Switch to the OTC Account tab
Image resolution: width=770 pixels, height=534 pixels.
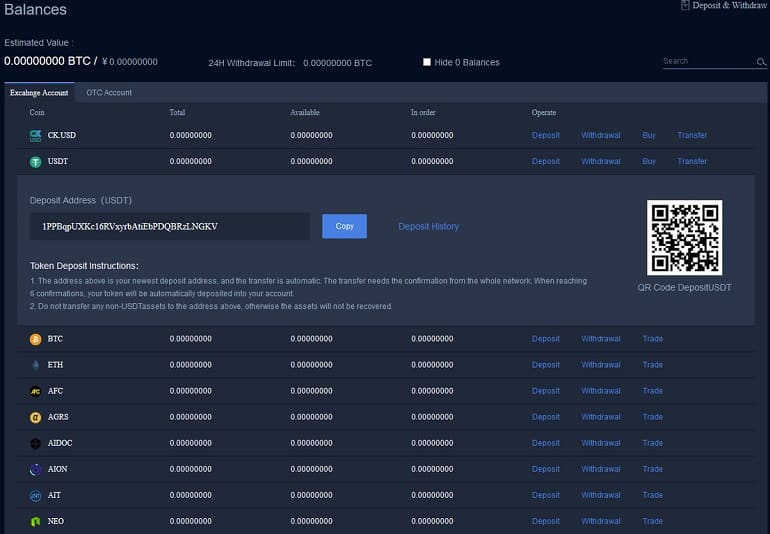point(109,93)
